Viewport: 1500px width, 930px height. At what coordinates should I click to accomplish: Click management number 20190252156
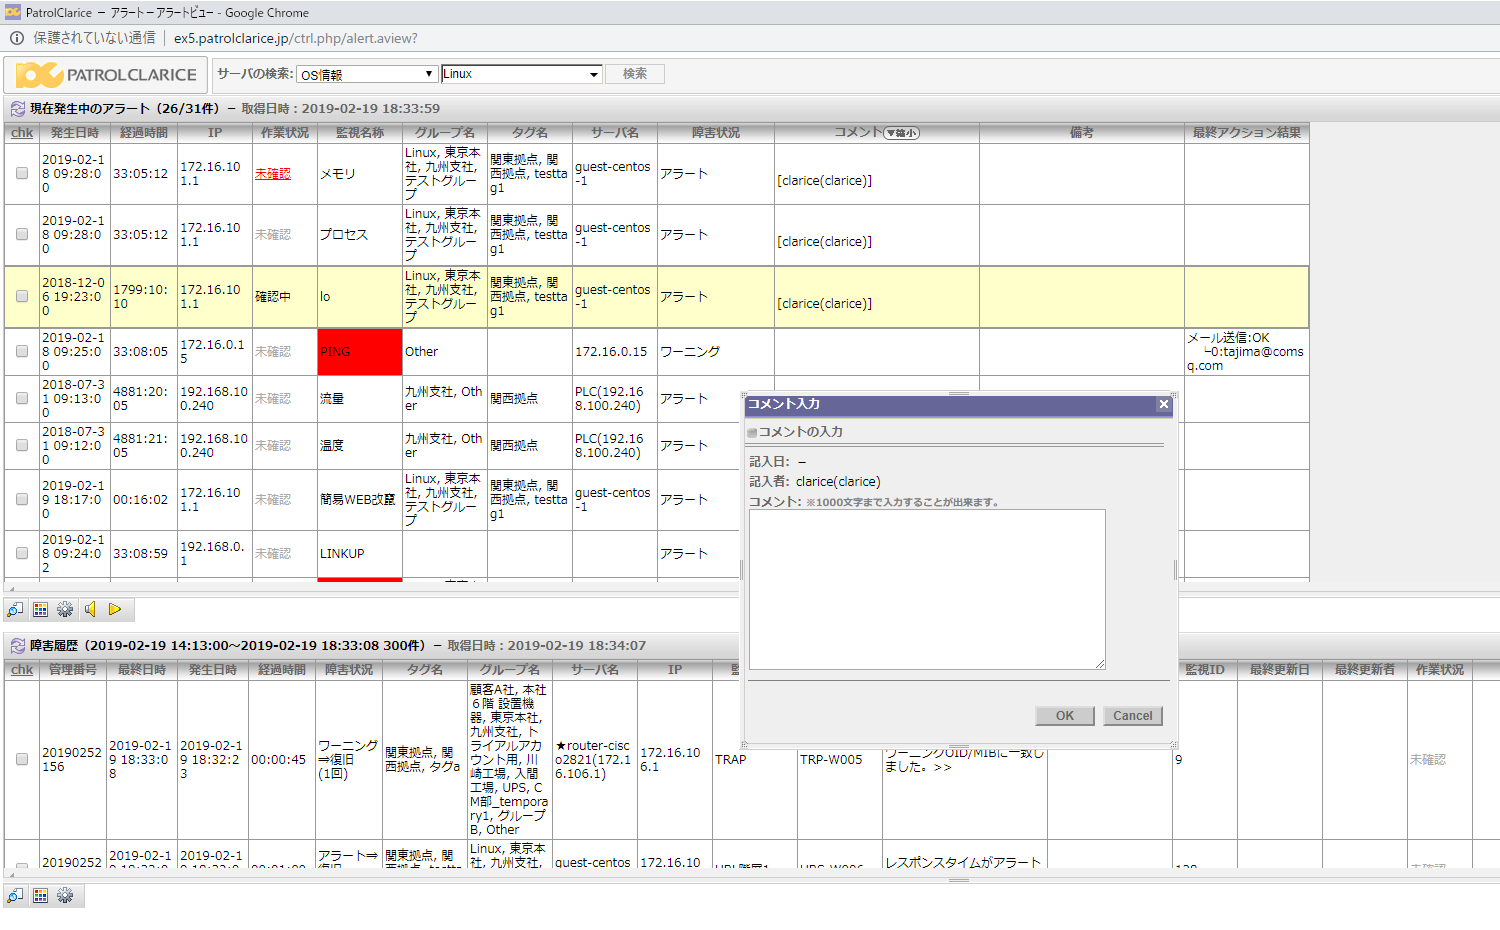pos(72,760)
